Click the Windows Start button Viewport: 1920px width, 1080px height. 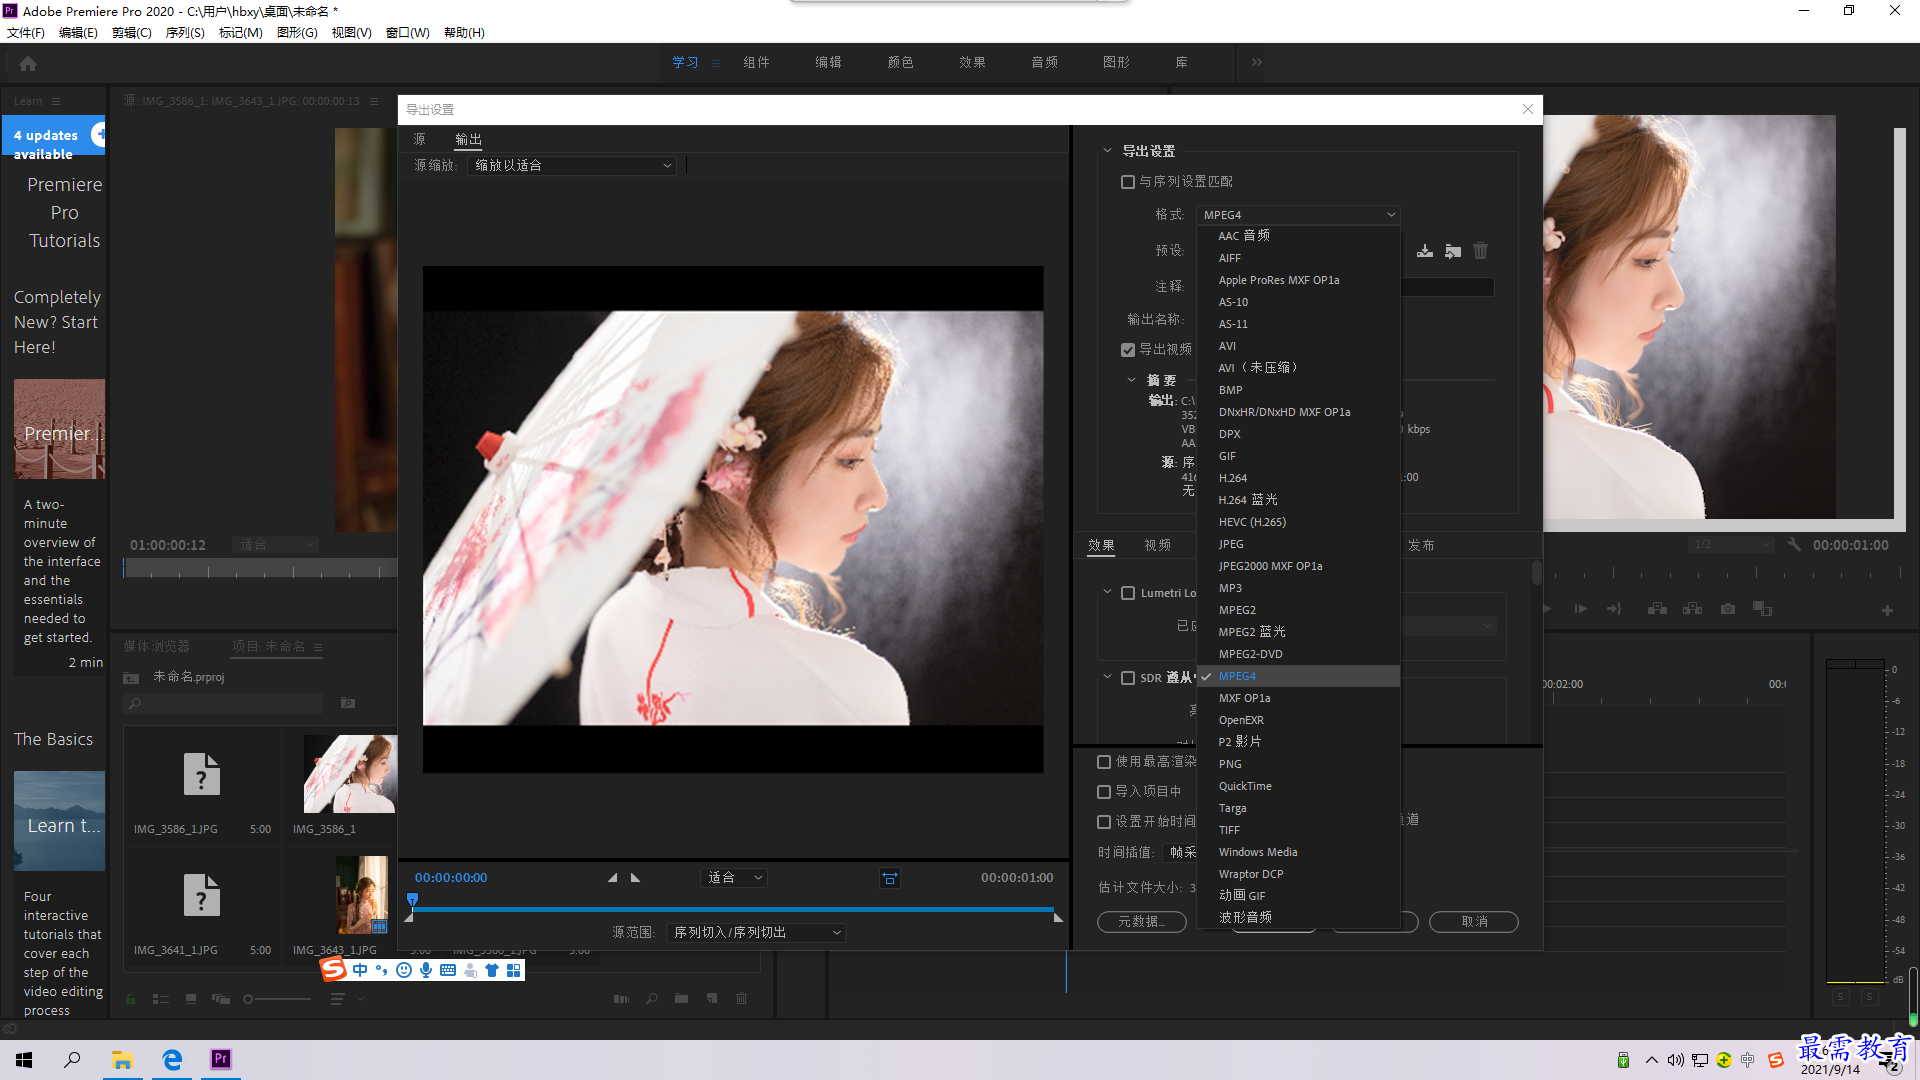coord(24,1059)
